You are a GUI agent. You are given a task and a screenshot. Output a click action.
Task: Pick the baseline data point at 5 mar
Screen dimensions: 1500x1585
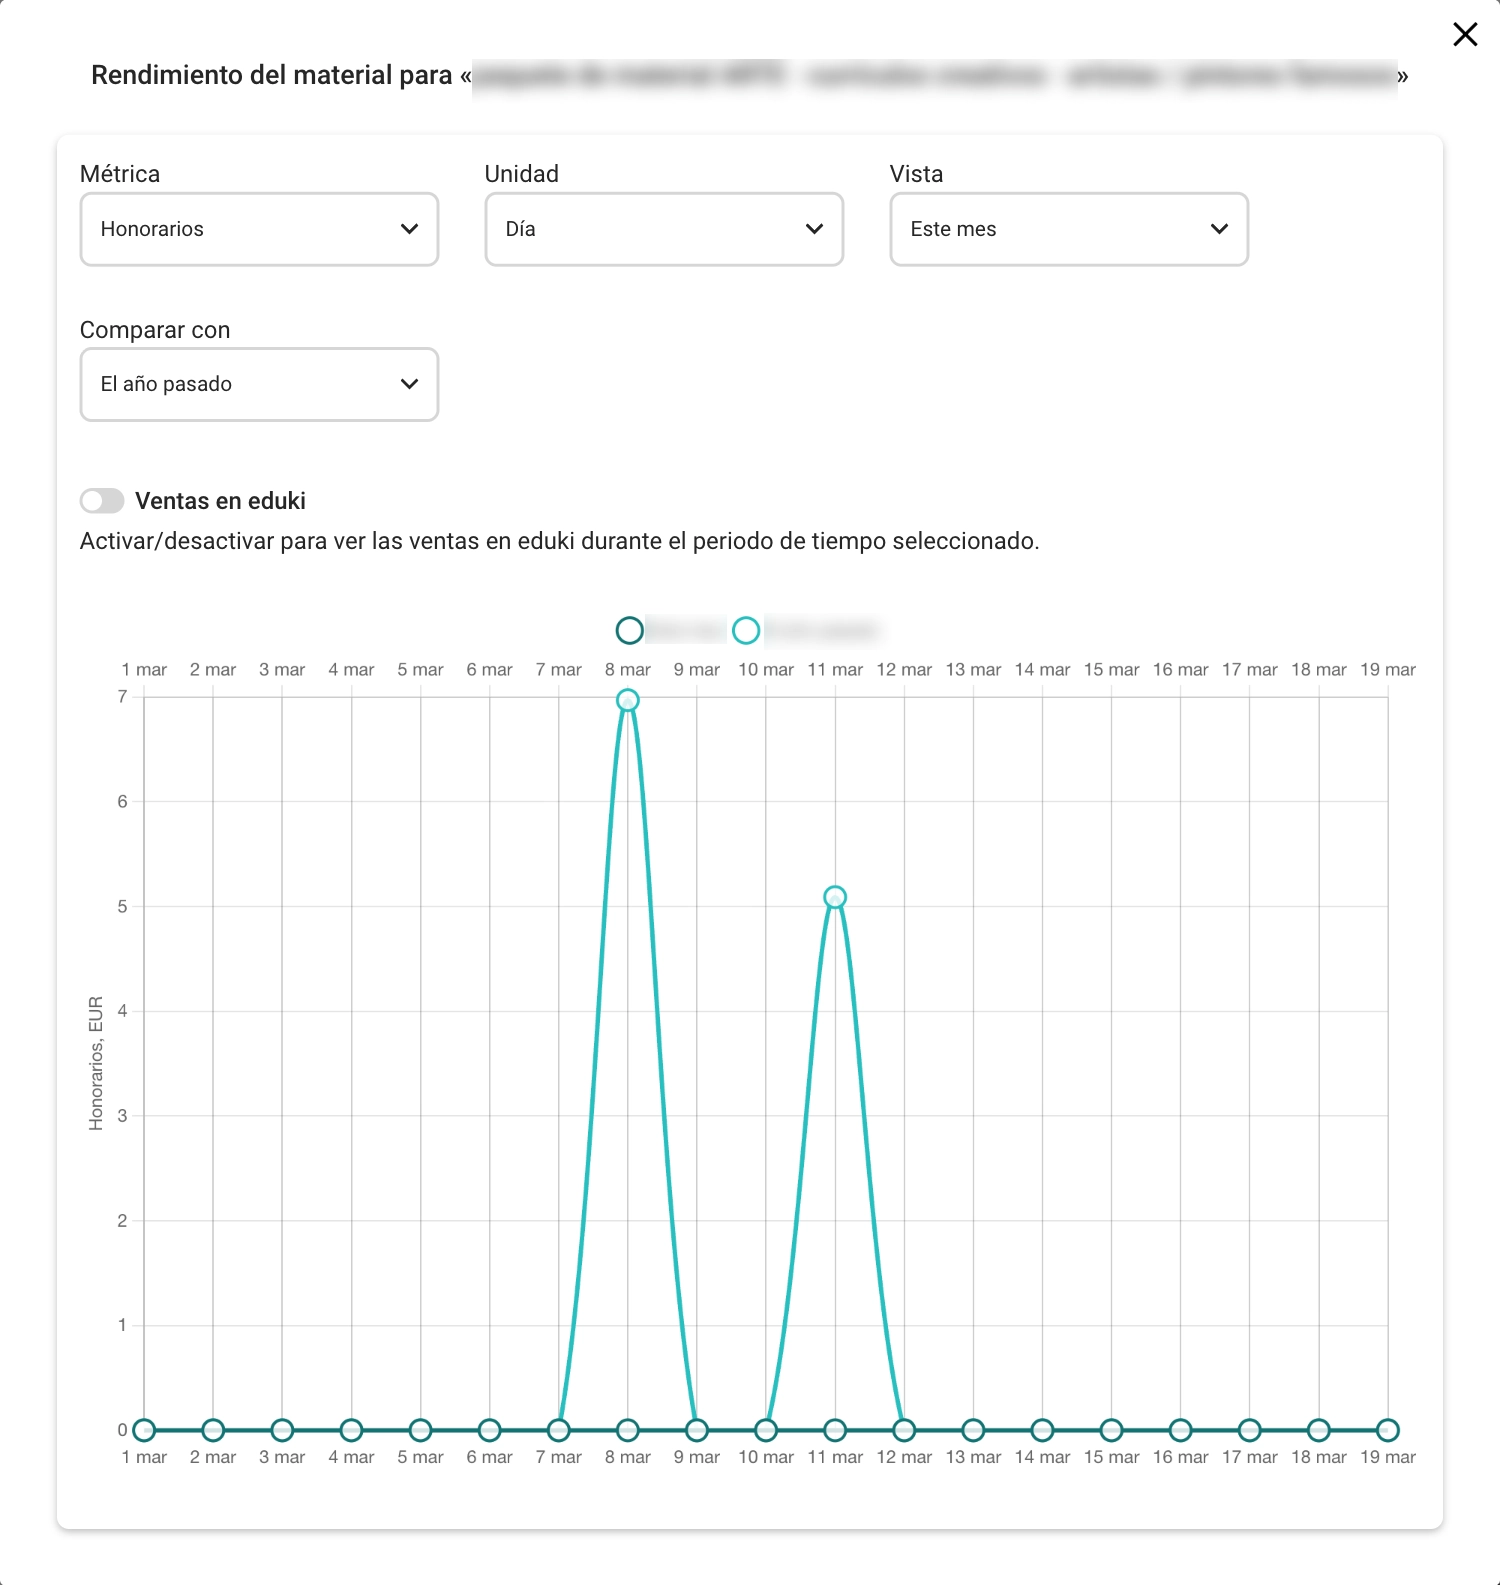420,1430
